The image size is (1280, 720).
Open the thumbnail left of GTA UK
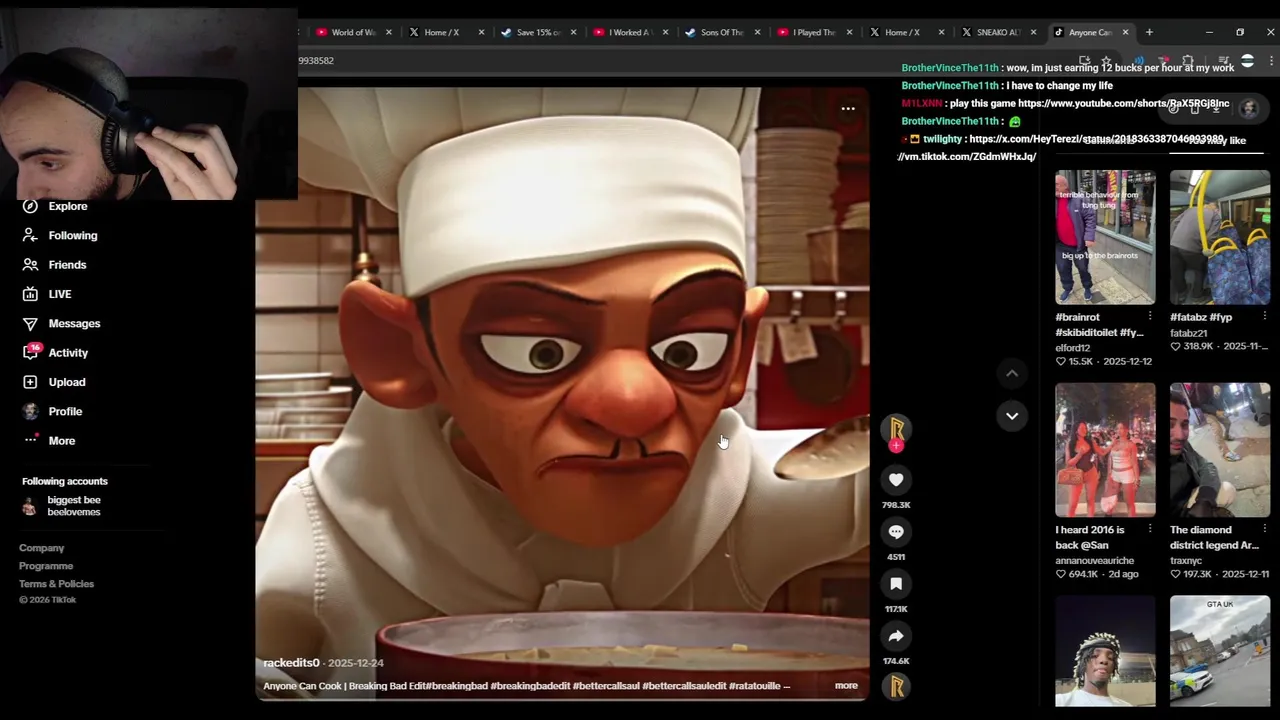point(1105,651)
